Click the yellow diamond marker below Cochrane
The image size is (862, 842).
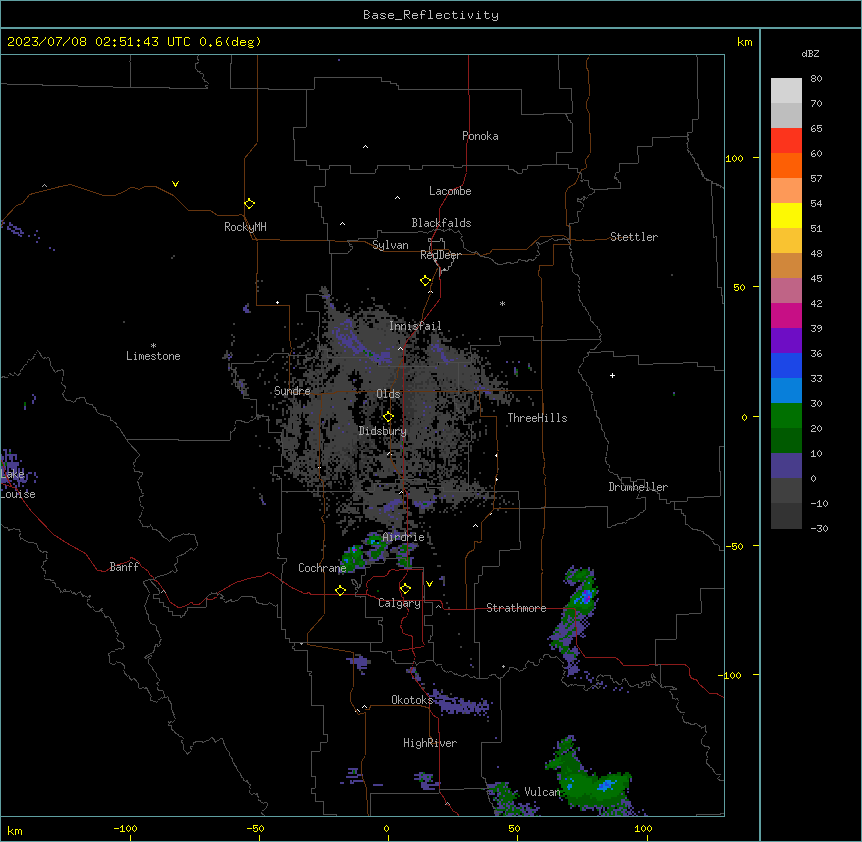340,590
